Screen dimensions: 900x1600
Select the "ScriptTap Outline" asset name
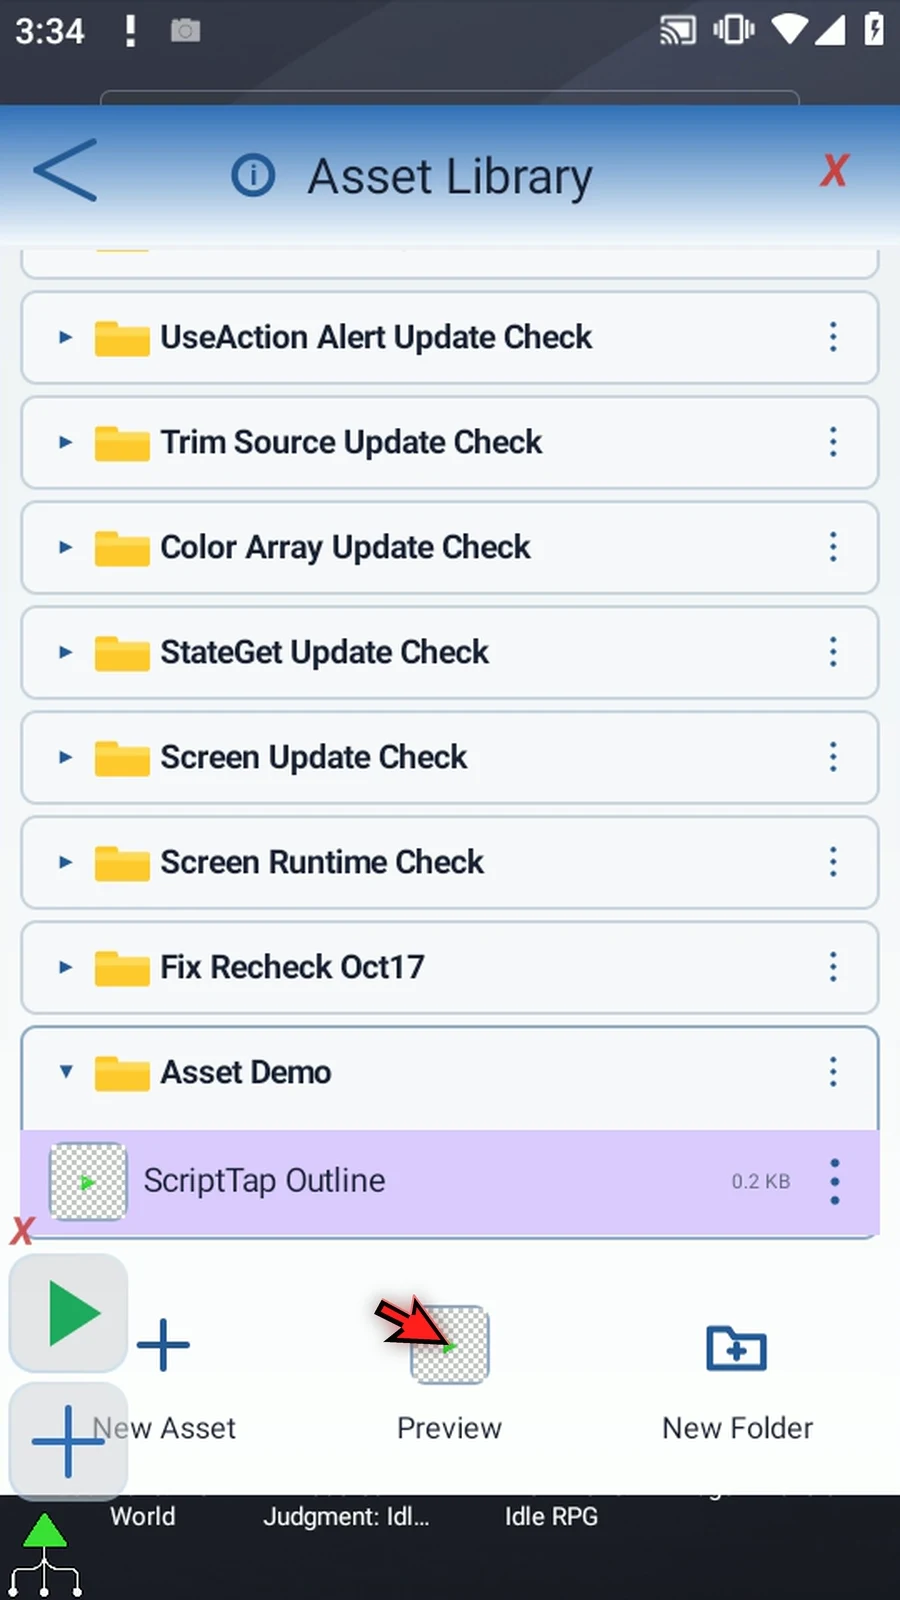click(264, 1181)
